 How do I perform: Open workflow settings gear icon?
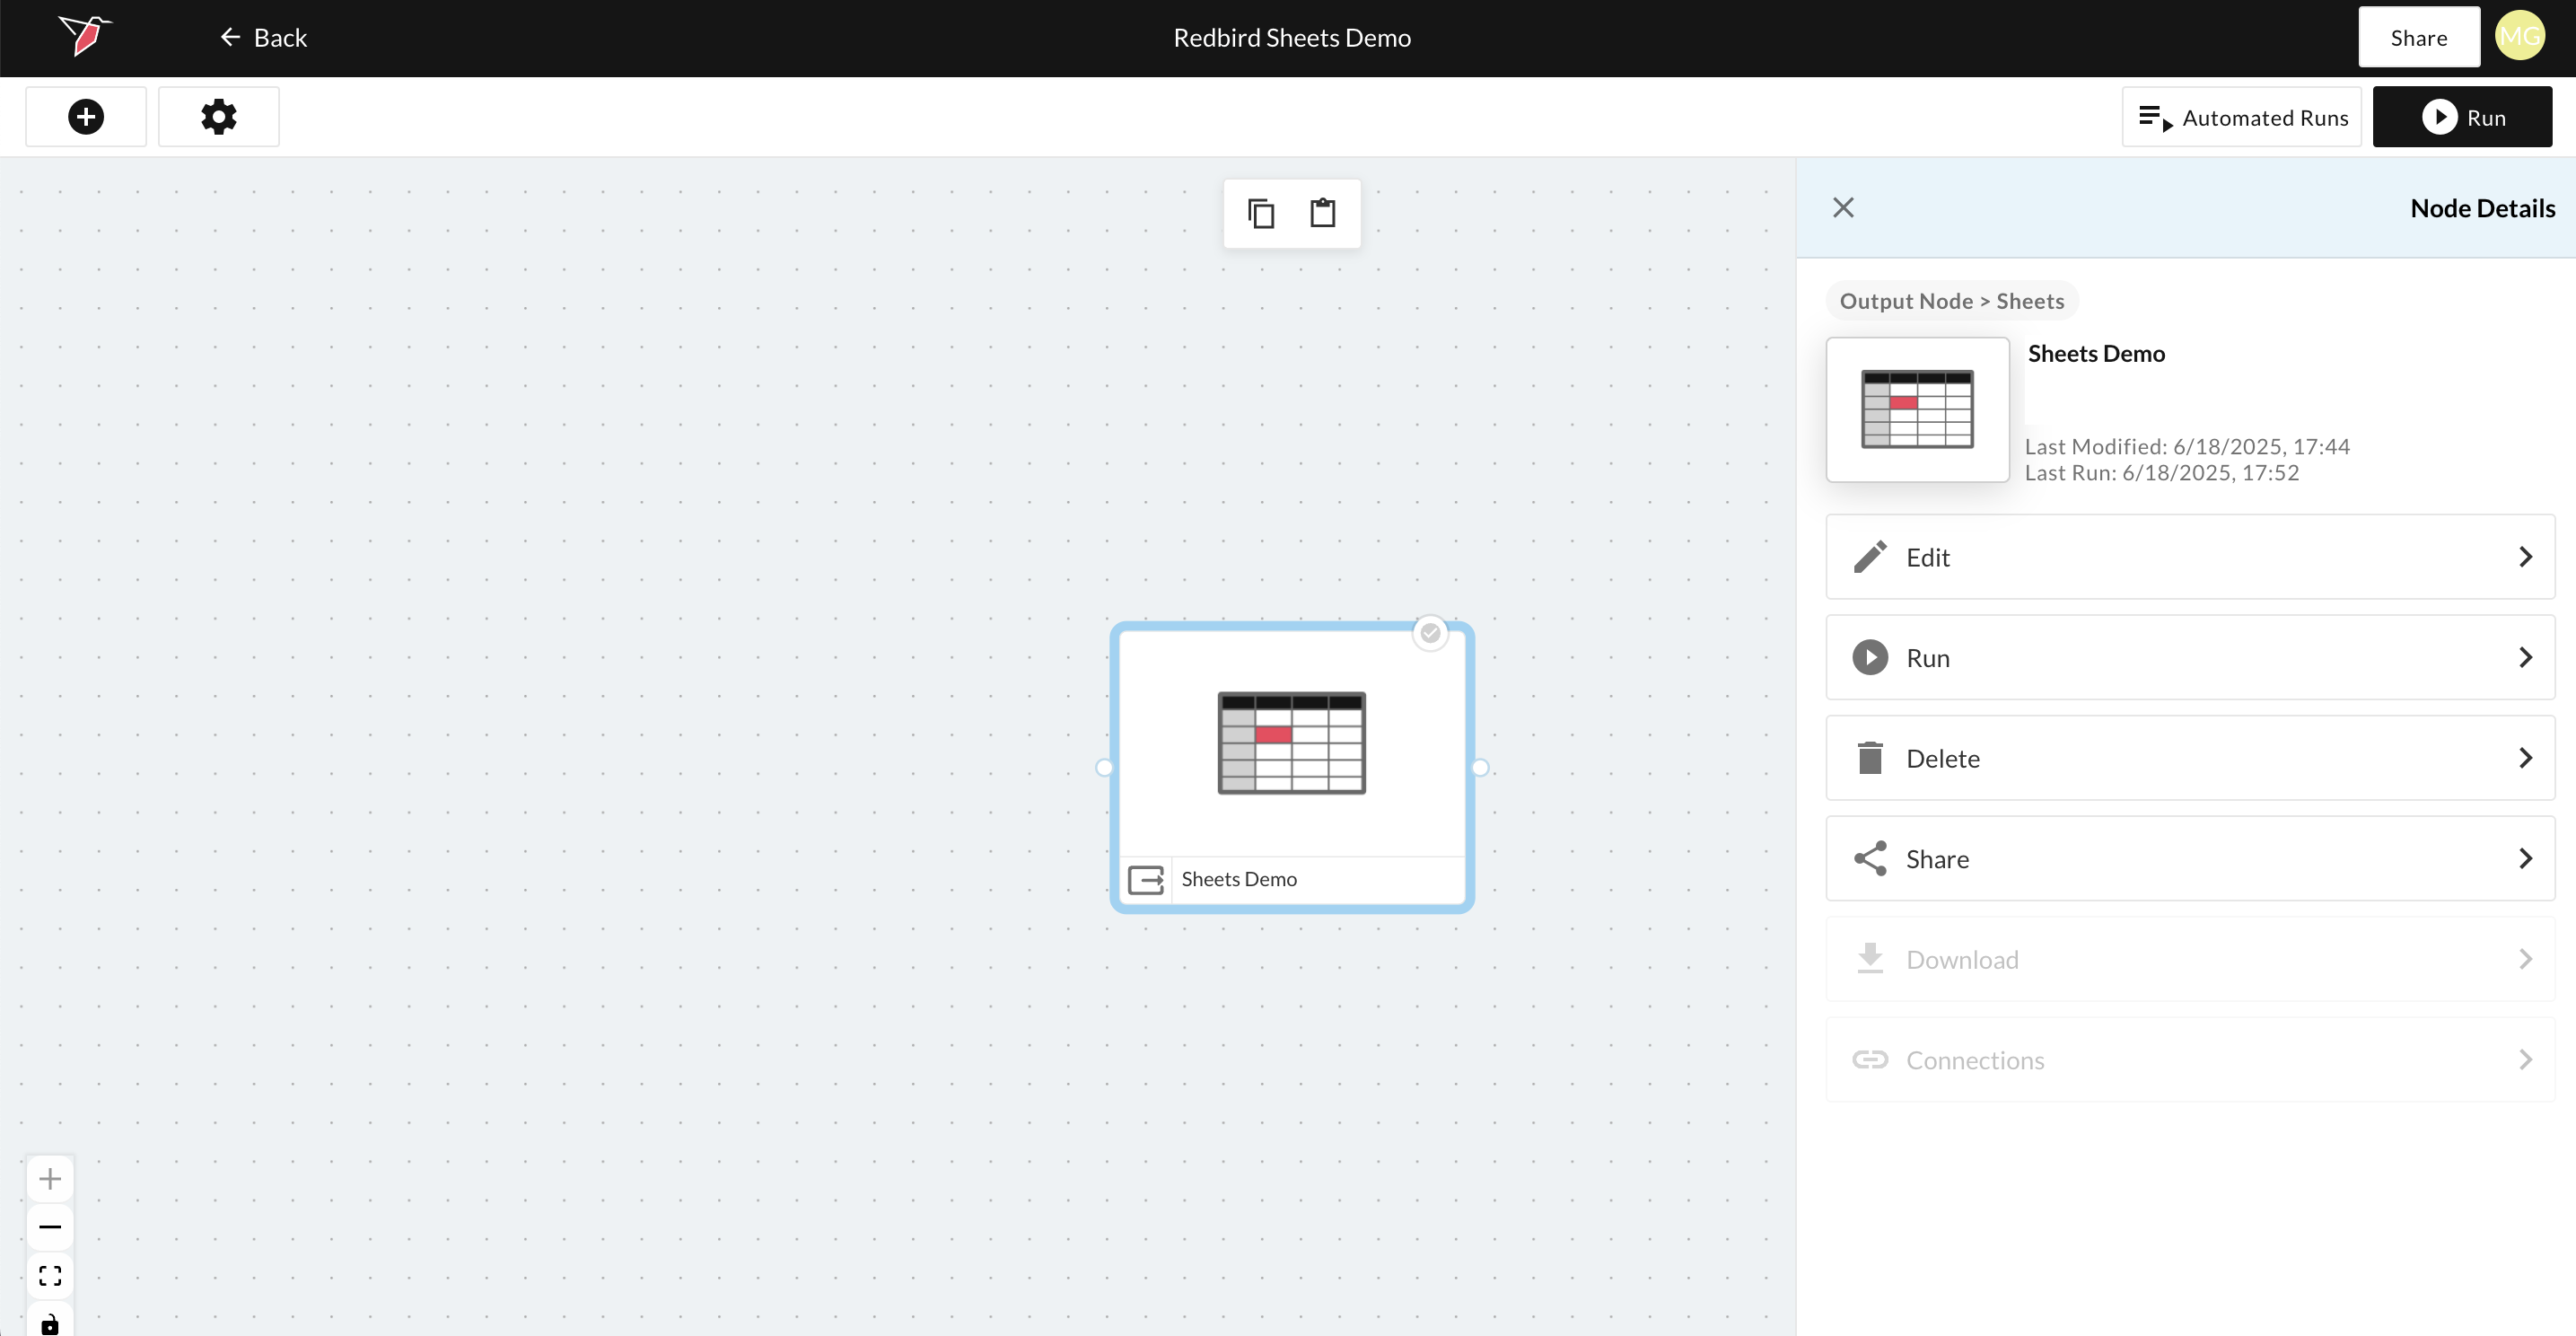tap(218, 117)
